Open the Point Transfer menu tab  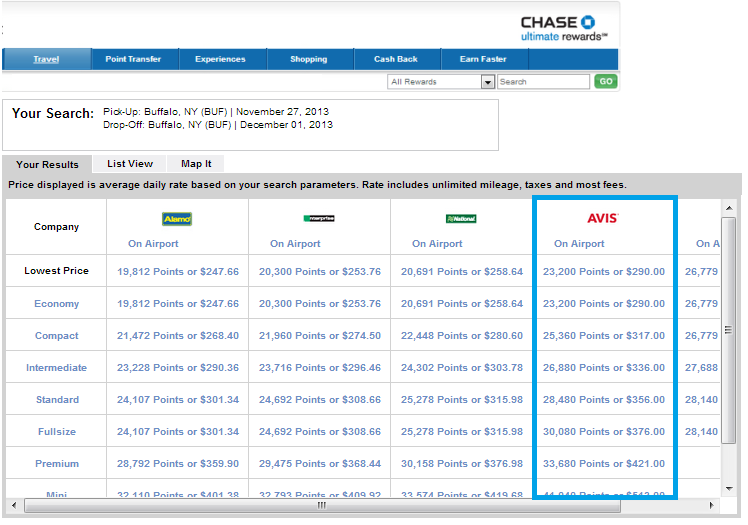133,59
